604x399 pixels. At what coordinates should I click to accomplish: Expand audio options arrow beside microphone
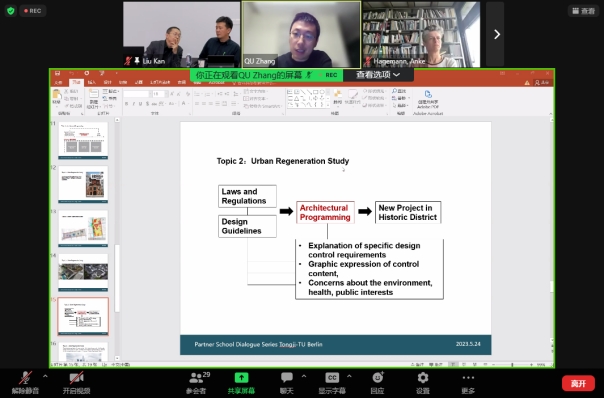pyautogui.click(x=45, y=376)
